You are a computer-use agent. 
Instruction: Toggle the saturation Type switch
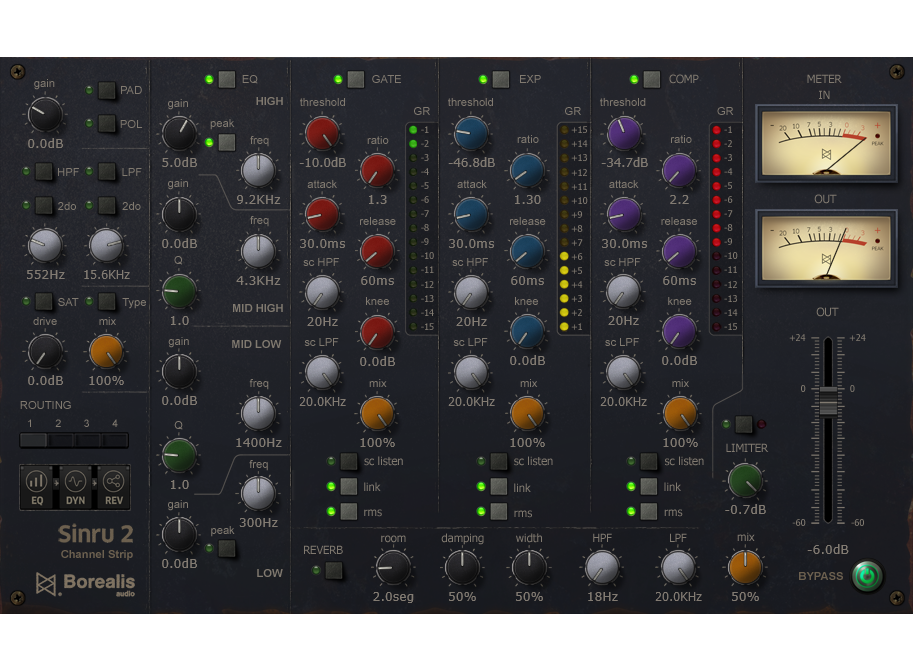click(107, 302)
